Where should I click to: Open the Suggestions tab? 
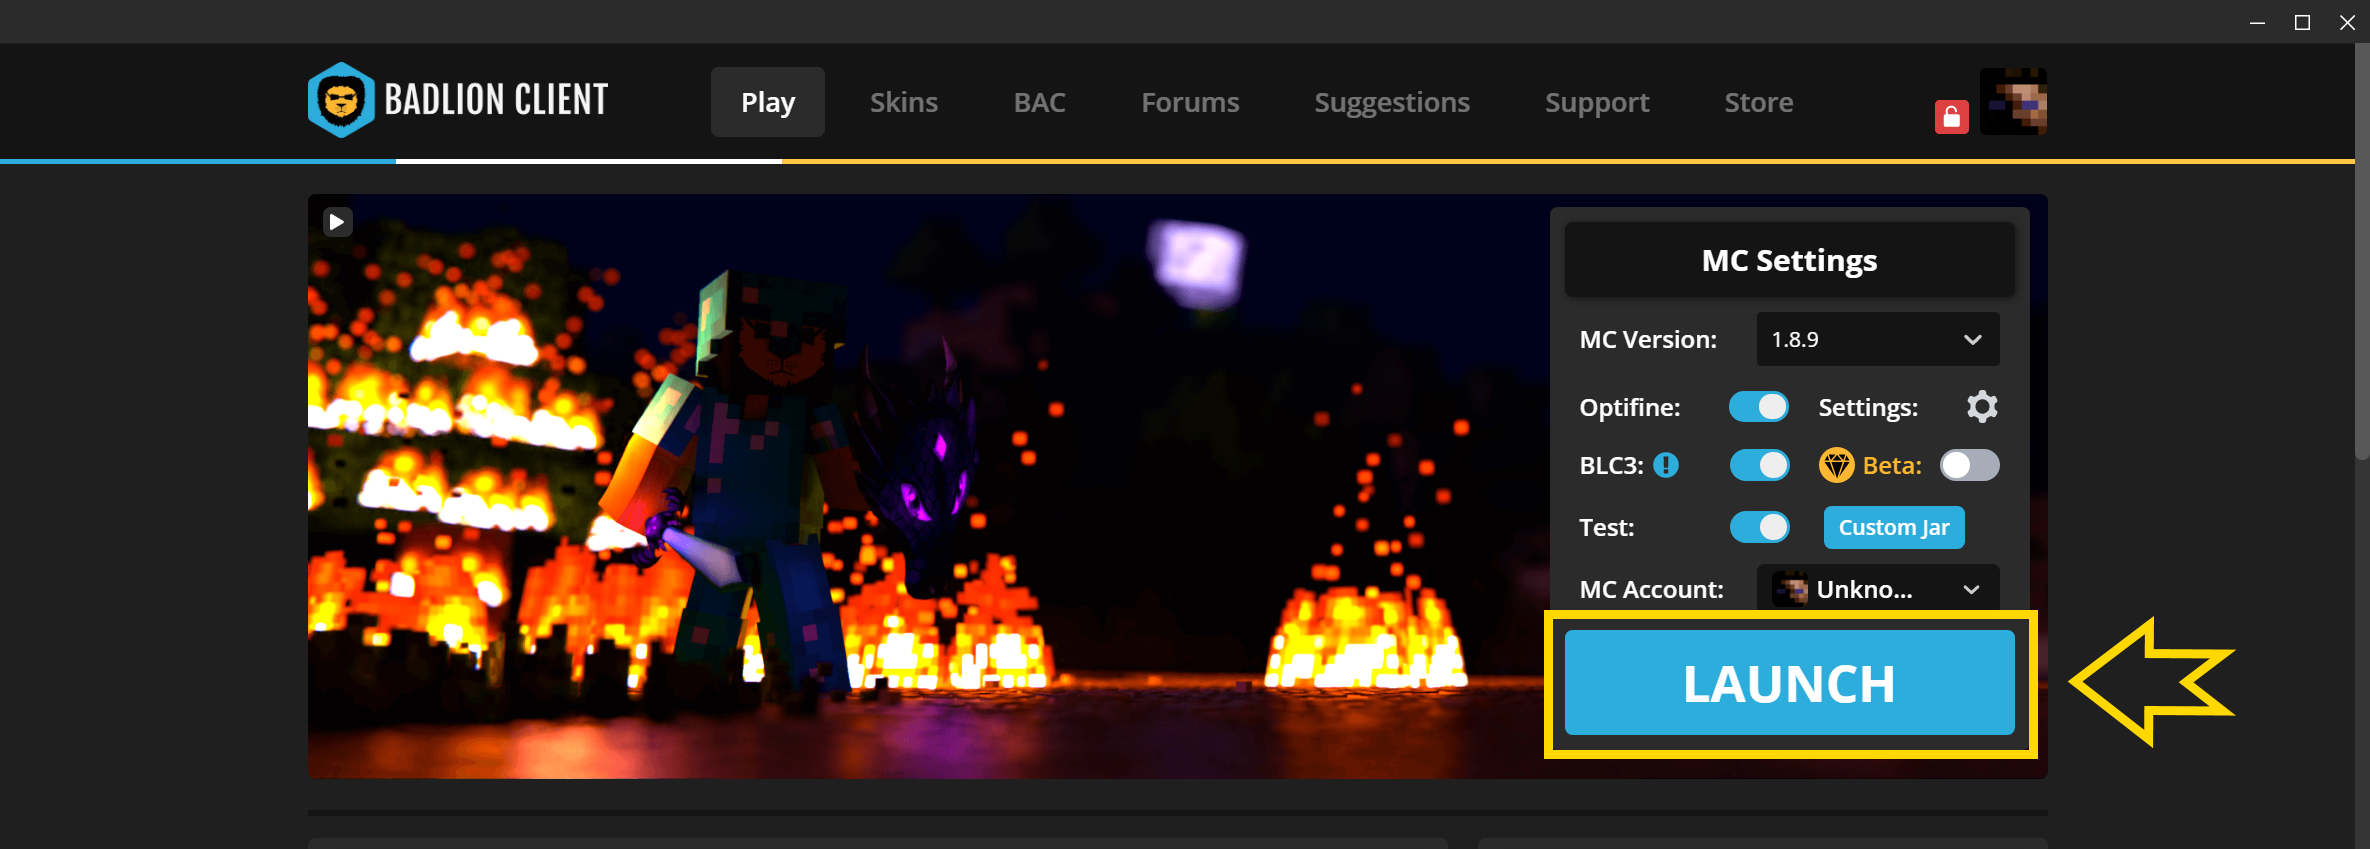click(x=1392, y=102)
